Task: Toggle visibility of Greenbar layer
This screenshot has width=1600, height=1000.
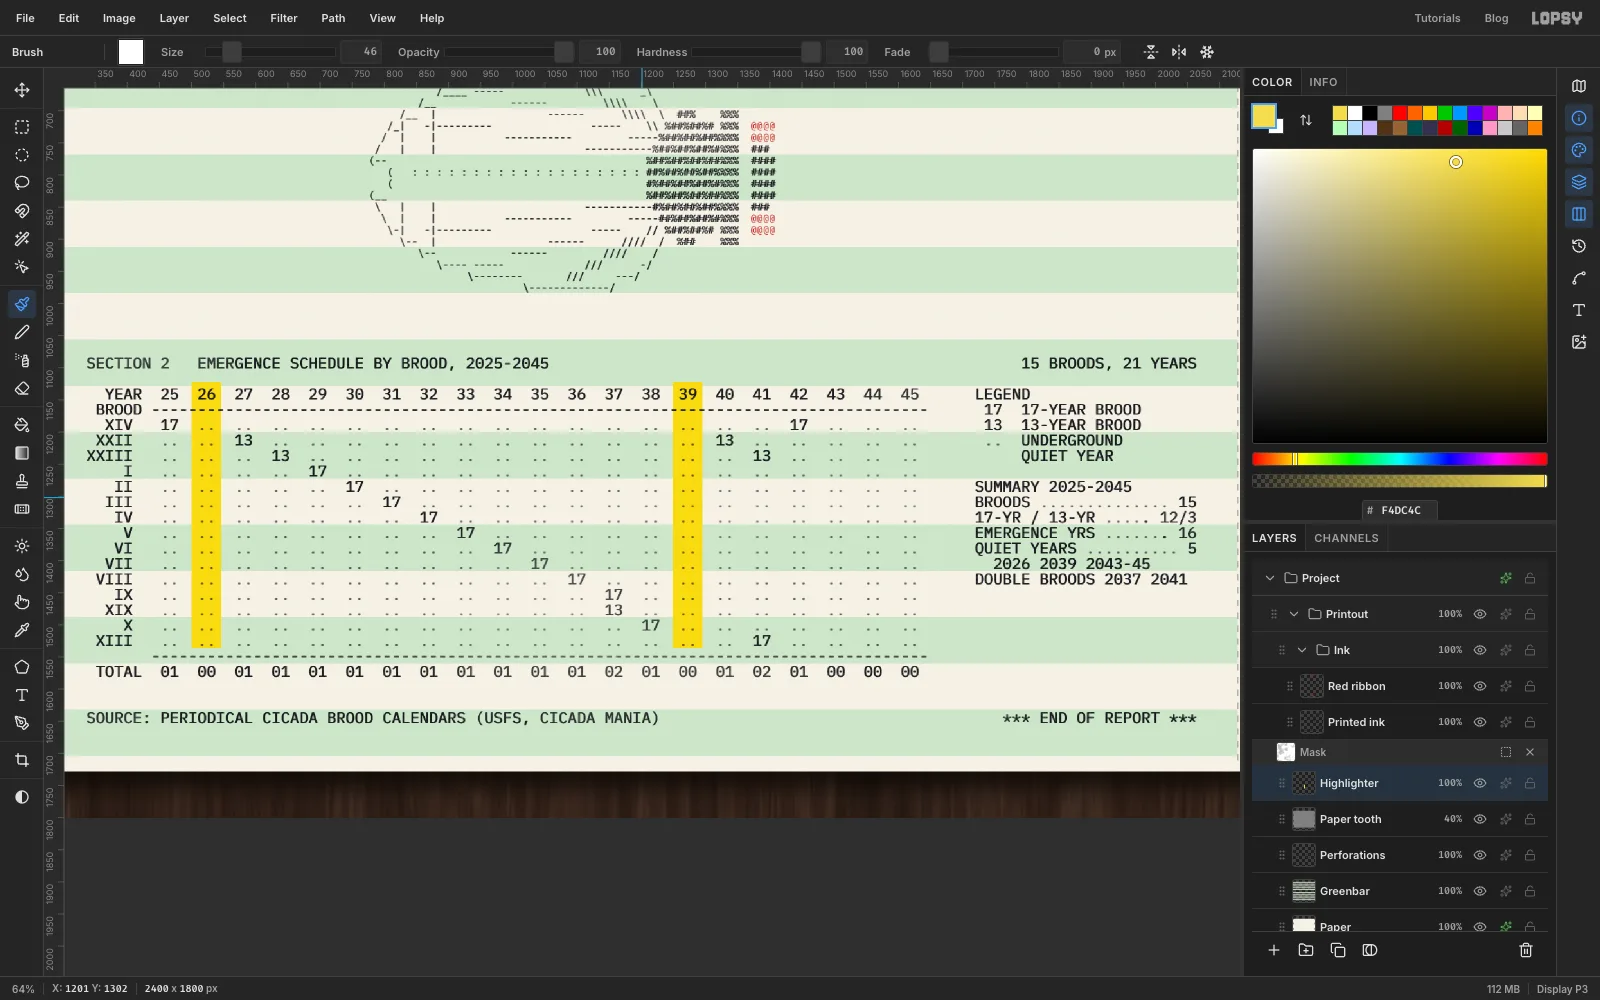Action: [1480, 891]
